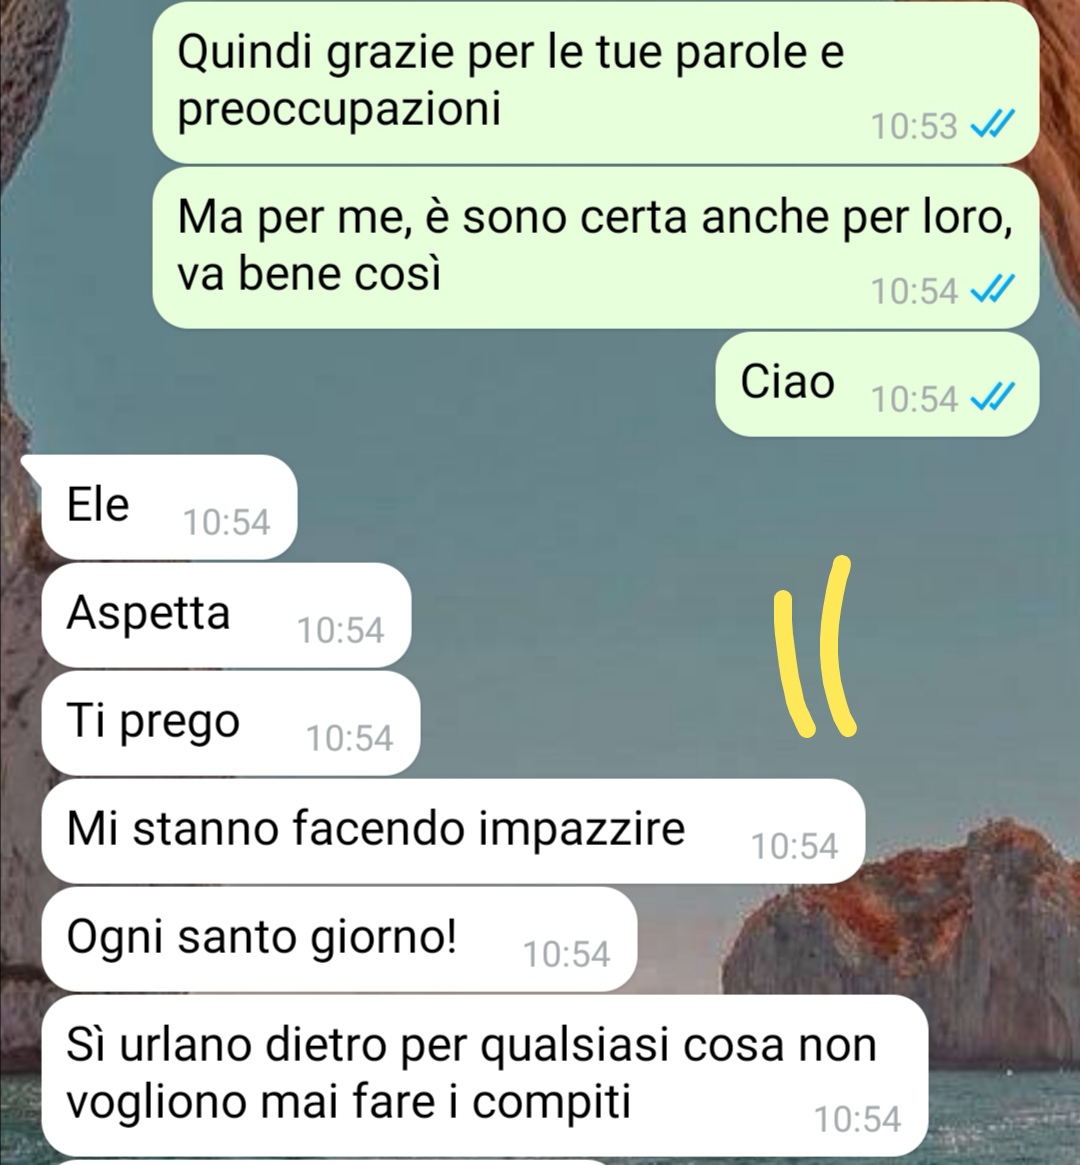This screenshot has height=1165, width=1080.
Task: Select the "Mi stanno facendo impazzire" message
Action: (453, 831)
